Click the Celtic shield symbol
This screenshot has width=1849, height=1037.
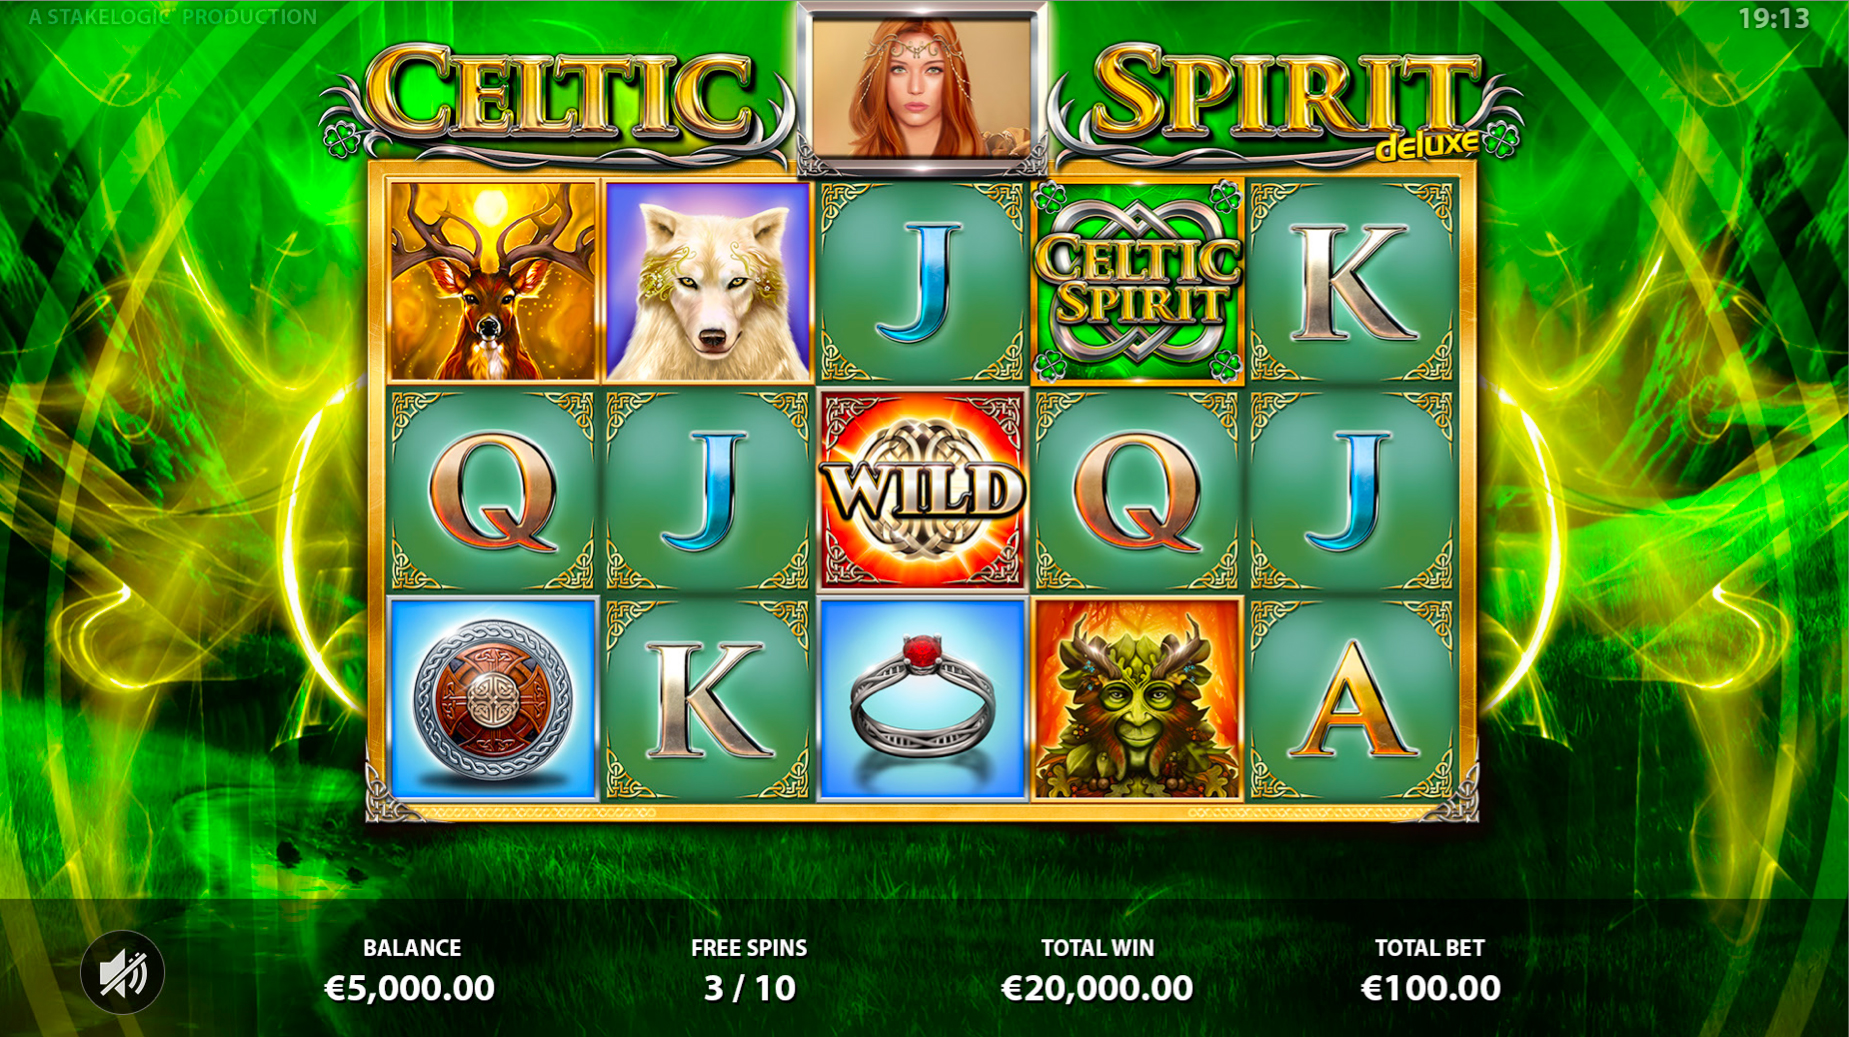[493, 699]
